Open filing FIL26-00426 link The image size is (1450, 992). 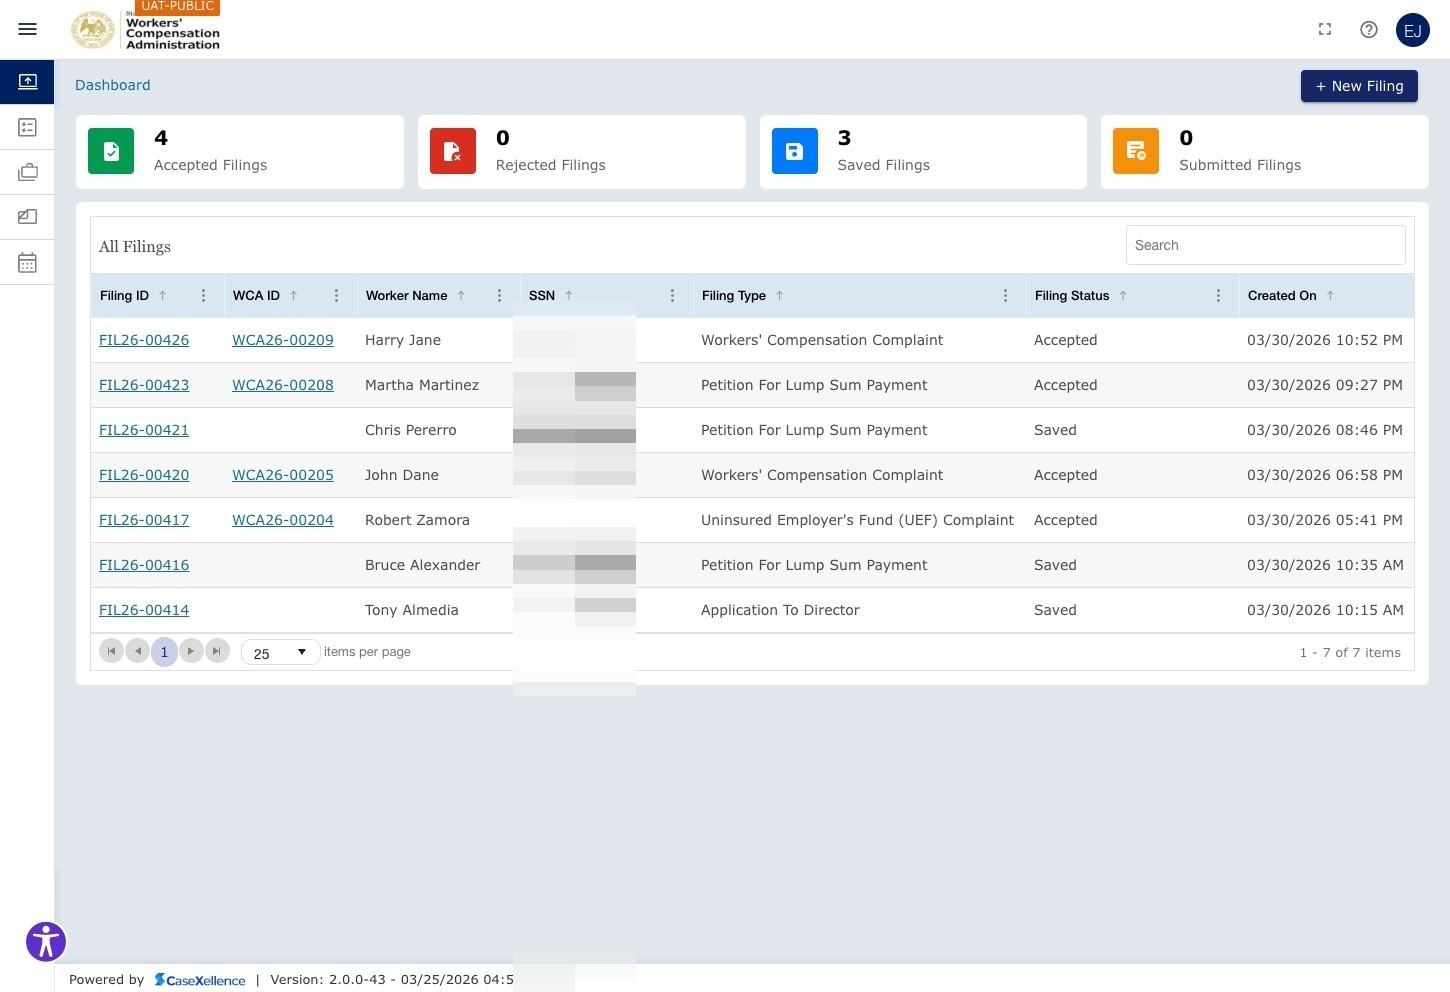(144, 340)
